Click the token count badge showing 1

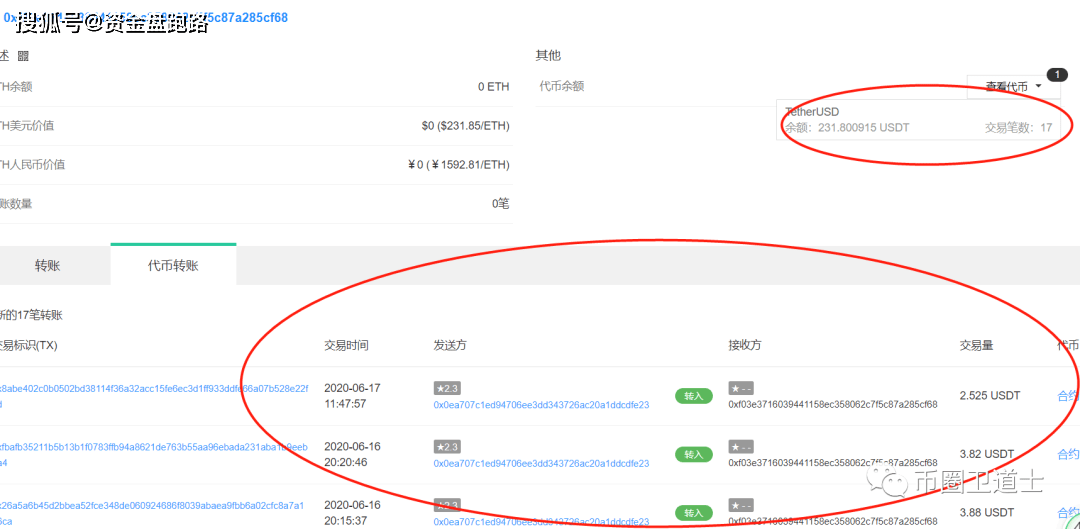coord(1057,75)
